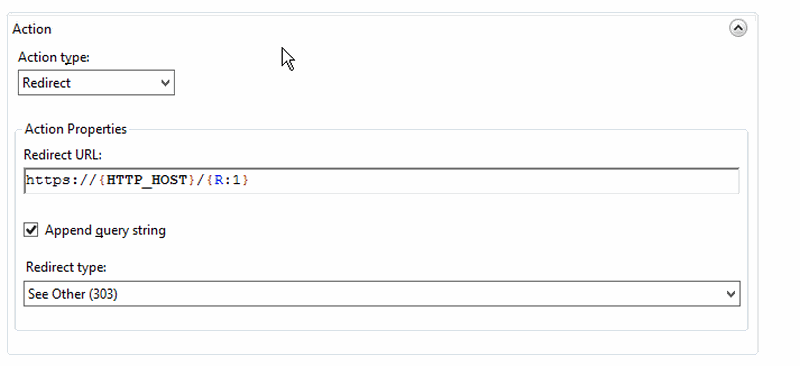Image resolution: width=800 pixels, height=366 pixels.
Task: Click blank area below Redirect type dropdown
Action: (x=382, y=318)
